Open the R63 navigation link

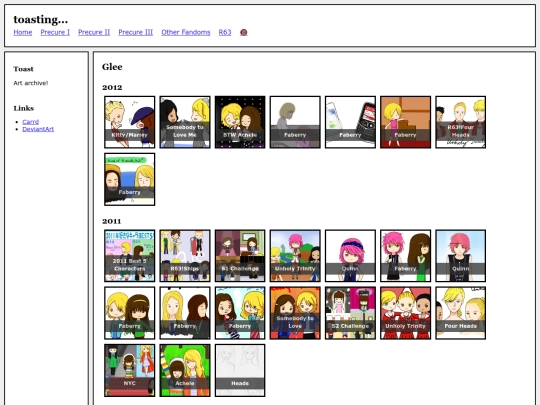pyautogui.click(x=225, y=32)
